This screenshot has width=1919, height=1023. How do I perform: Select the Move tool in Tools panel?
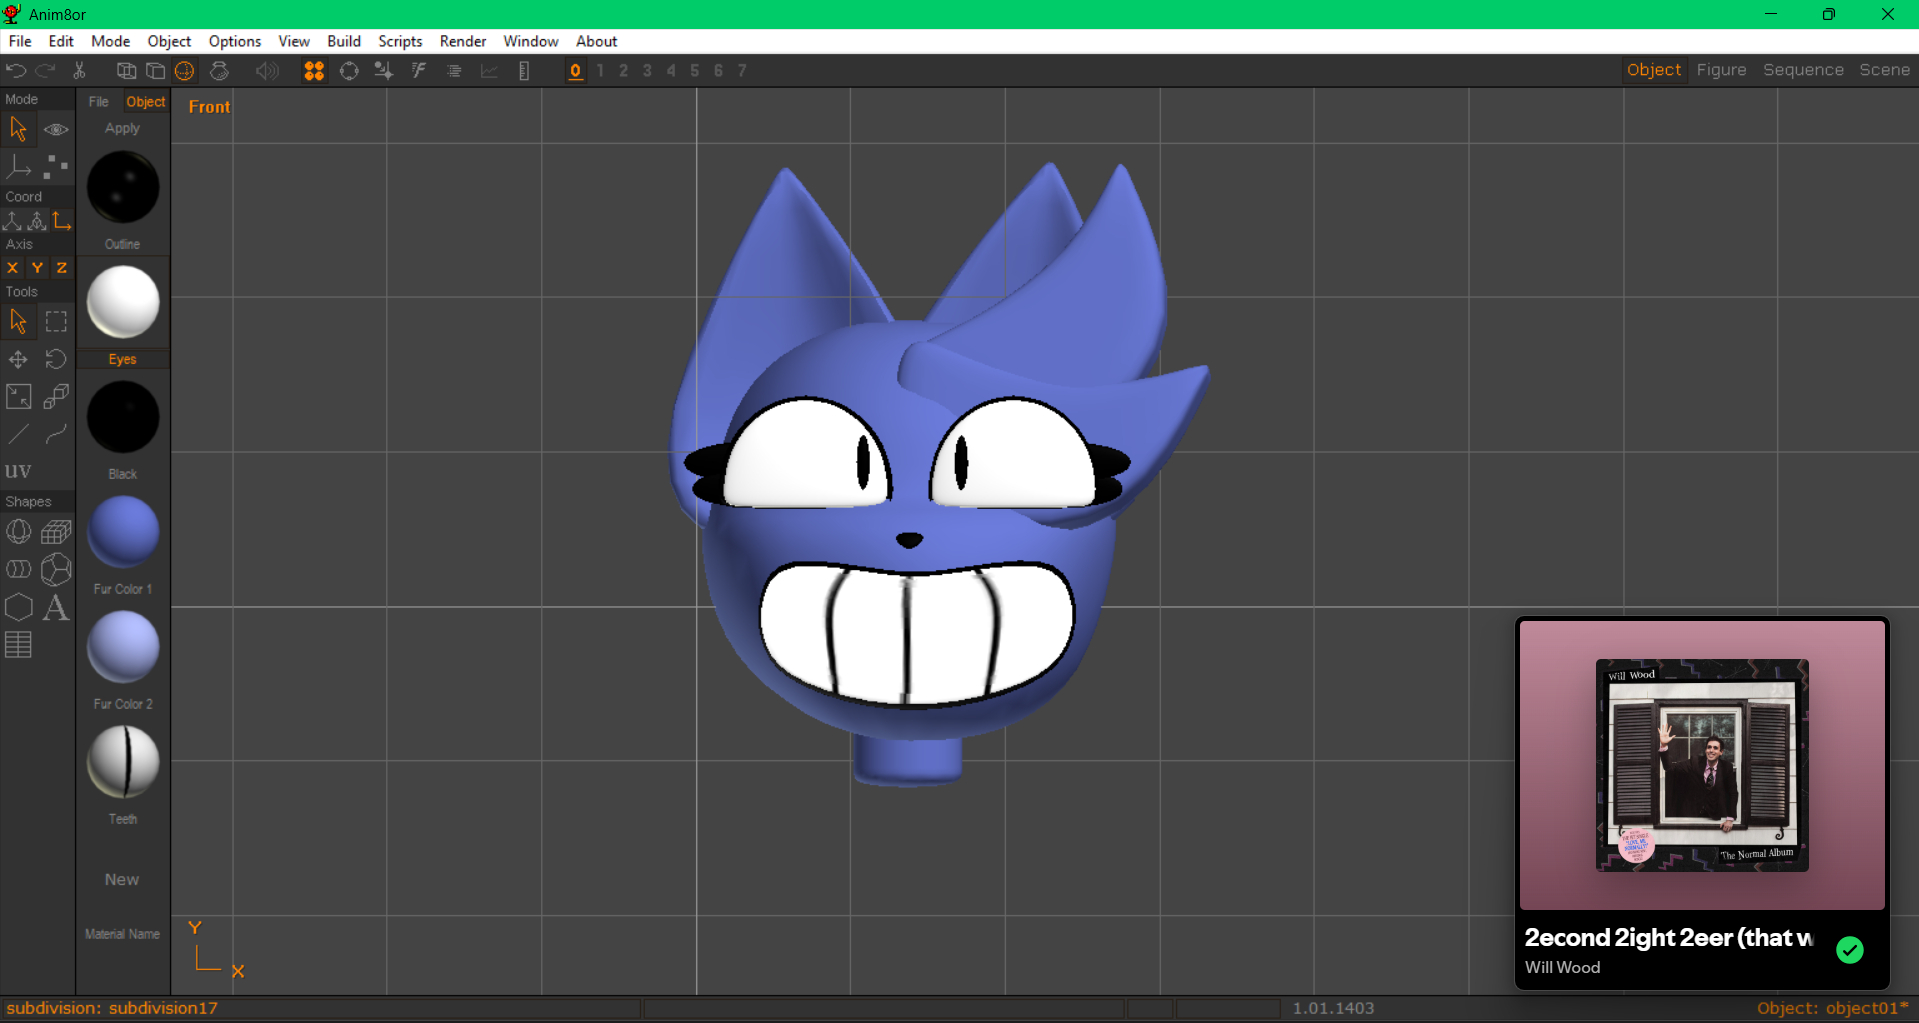[18, 359]
